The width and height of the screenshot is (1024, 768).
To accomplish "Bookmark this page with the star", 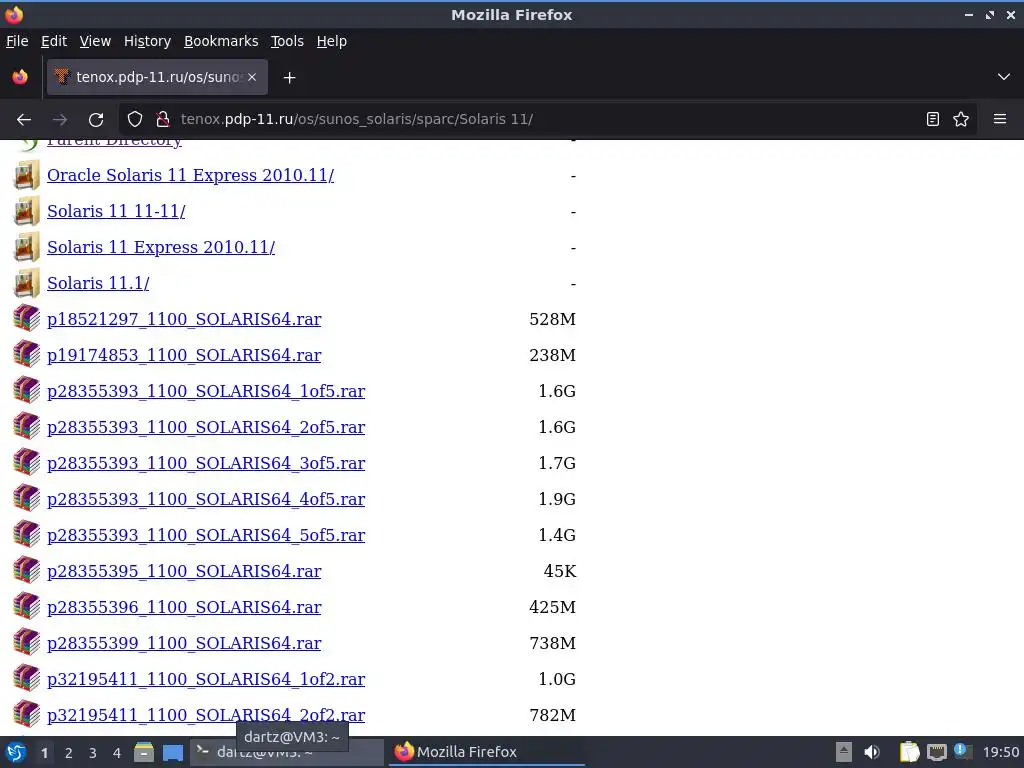I will [x=961, y=120].
